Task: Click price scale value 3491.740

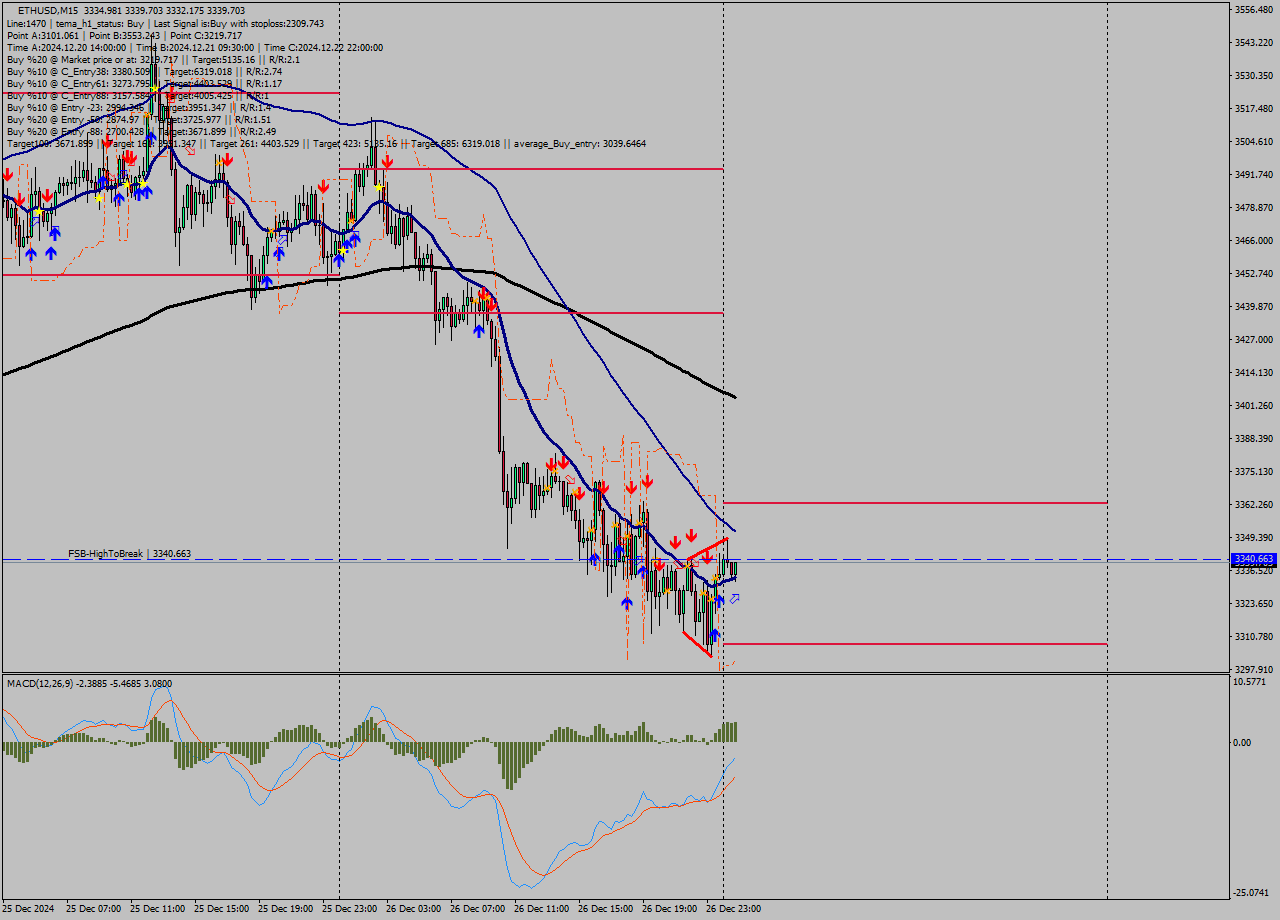Action: (1253, 175)
